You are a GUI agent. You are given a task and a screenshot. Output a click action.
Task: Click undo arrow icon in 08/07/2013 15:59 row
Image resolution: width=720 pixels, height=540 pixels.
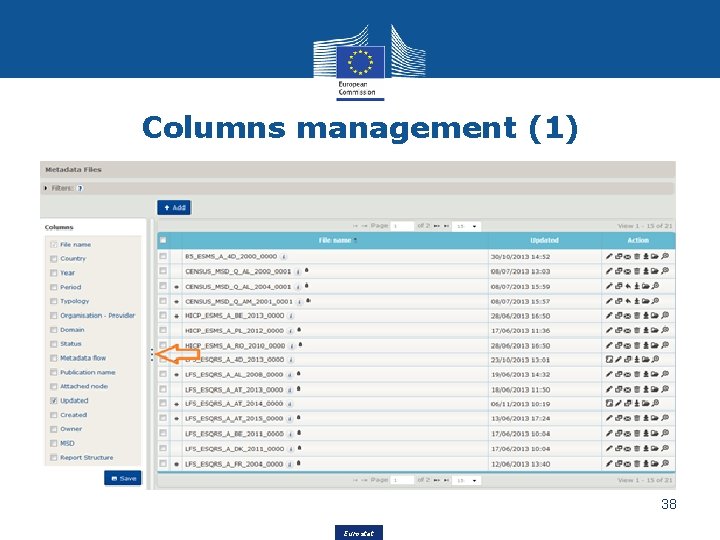[628, 286]
